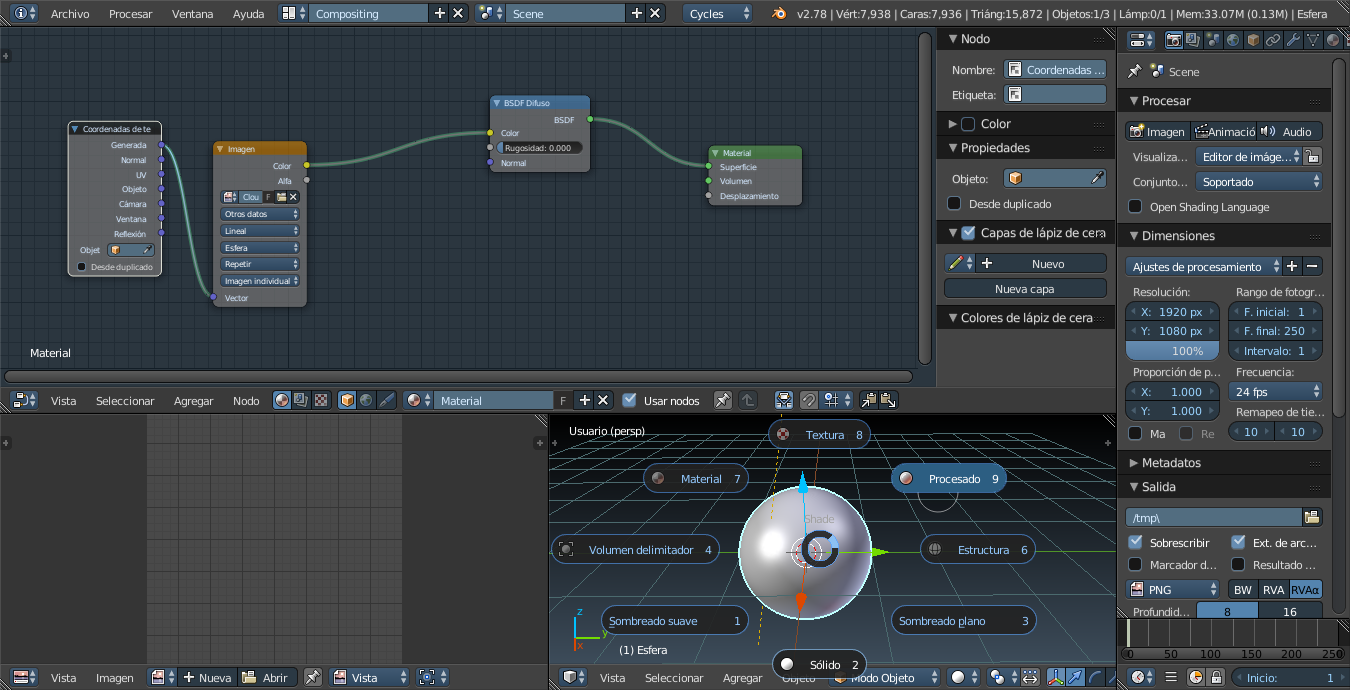Uncheck the Sobrescribir option
Screen dimensions: 1350x690
click(1135, 542)
